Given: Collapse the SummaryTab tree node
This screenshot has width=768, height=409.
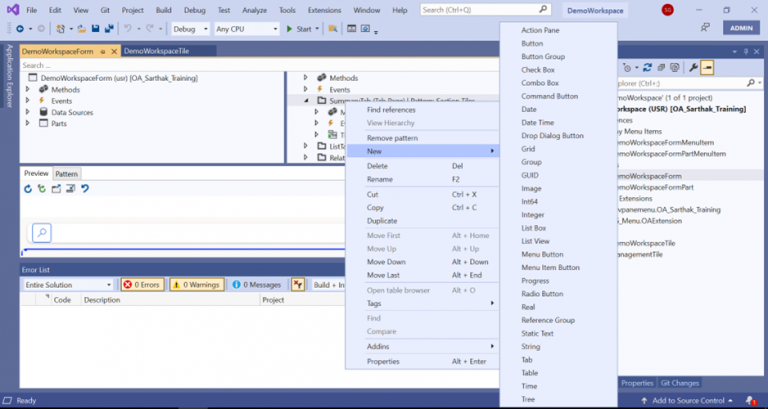Looking at the screenshot, I should click(307, 101).
